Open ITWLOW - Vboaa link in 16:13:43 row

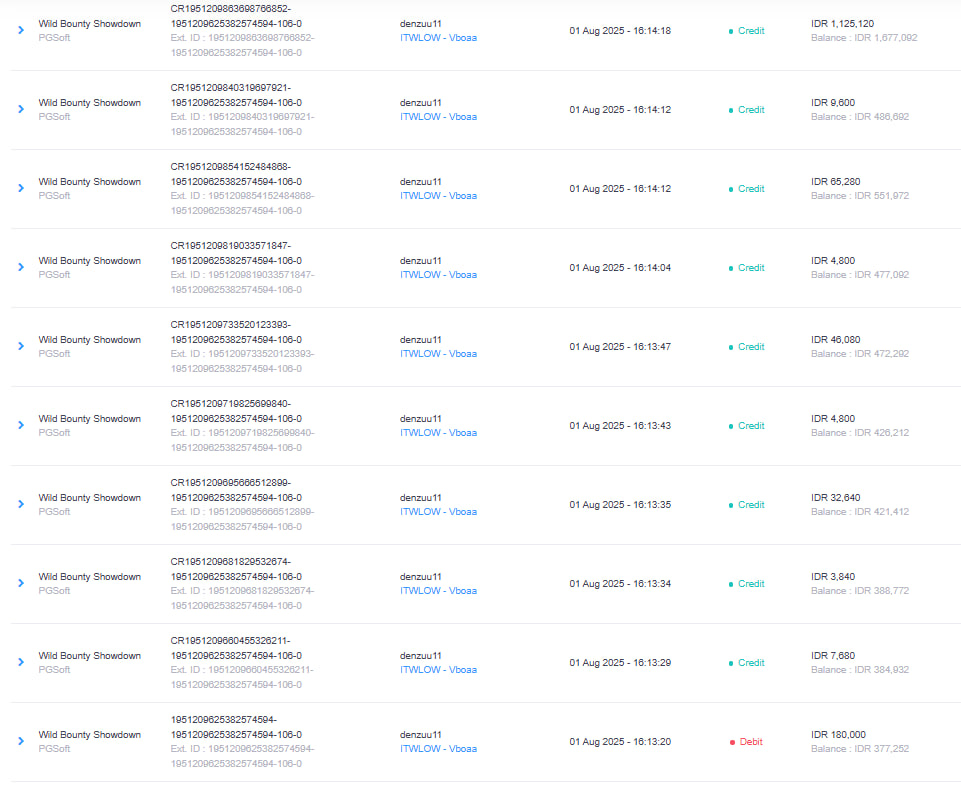438,433
